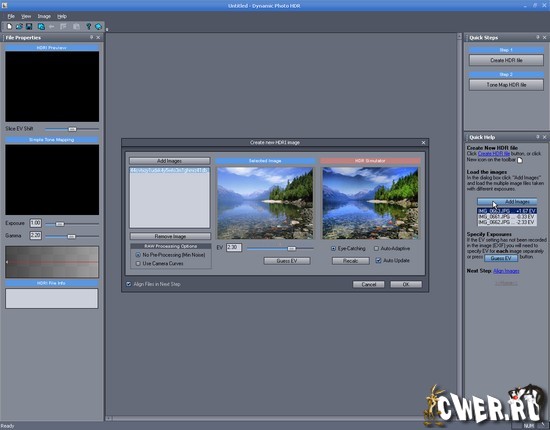
Task: Click the question mark help toolbar icon
Action: tap(88, 26)
